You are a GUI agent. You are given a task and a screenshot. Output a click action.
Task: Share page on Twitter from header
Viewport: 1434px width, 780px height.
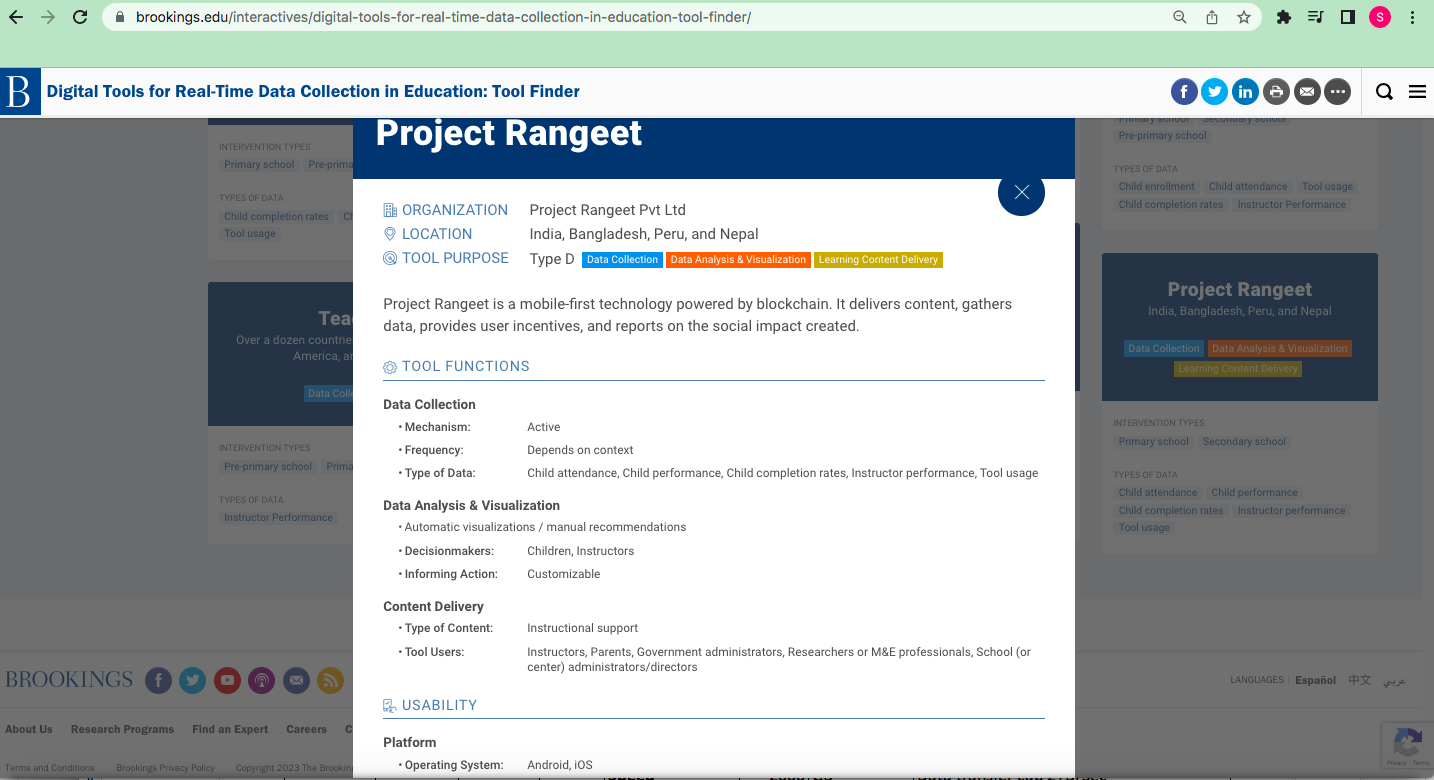[x=1214, y=92]
